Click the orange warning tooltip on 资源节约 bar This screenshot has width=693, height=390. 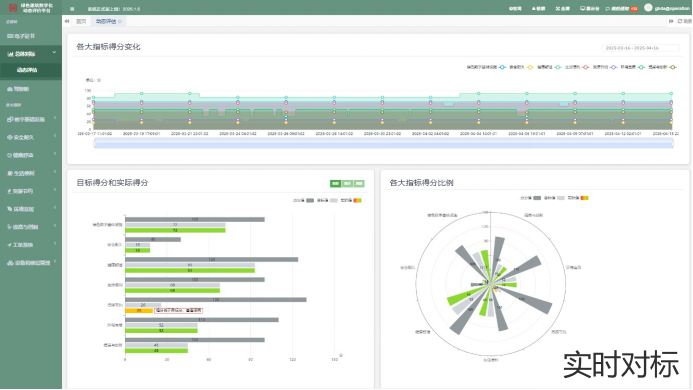(179, 310)
